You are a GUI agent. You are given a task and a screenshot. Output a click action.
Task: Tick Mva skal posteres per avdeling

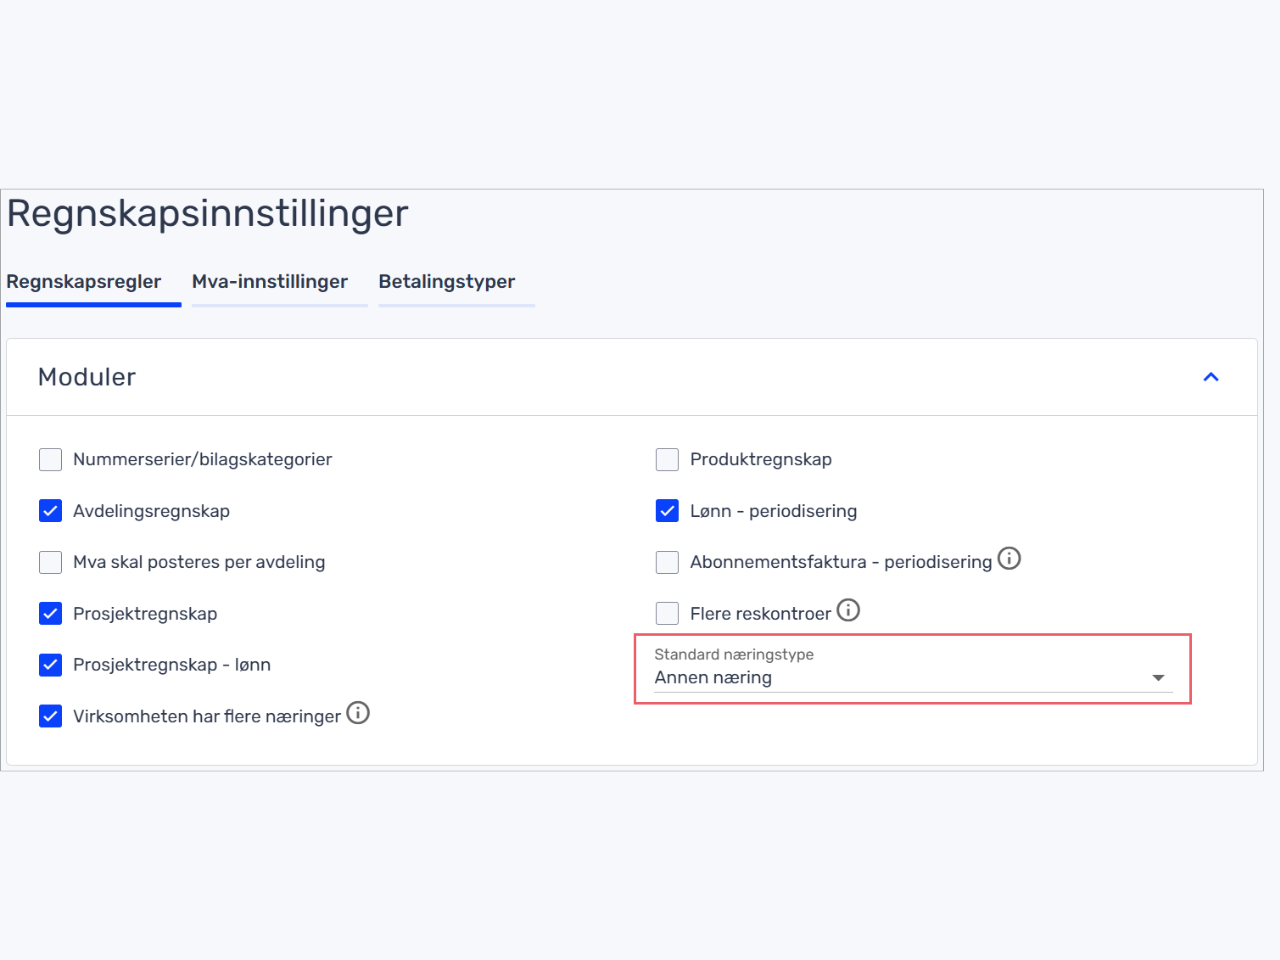(50, 562)
